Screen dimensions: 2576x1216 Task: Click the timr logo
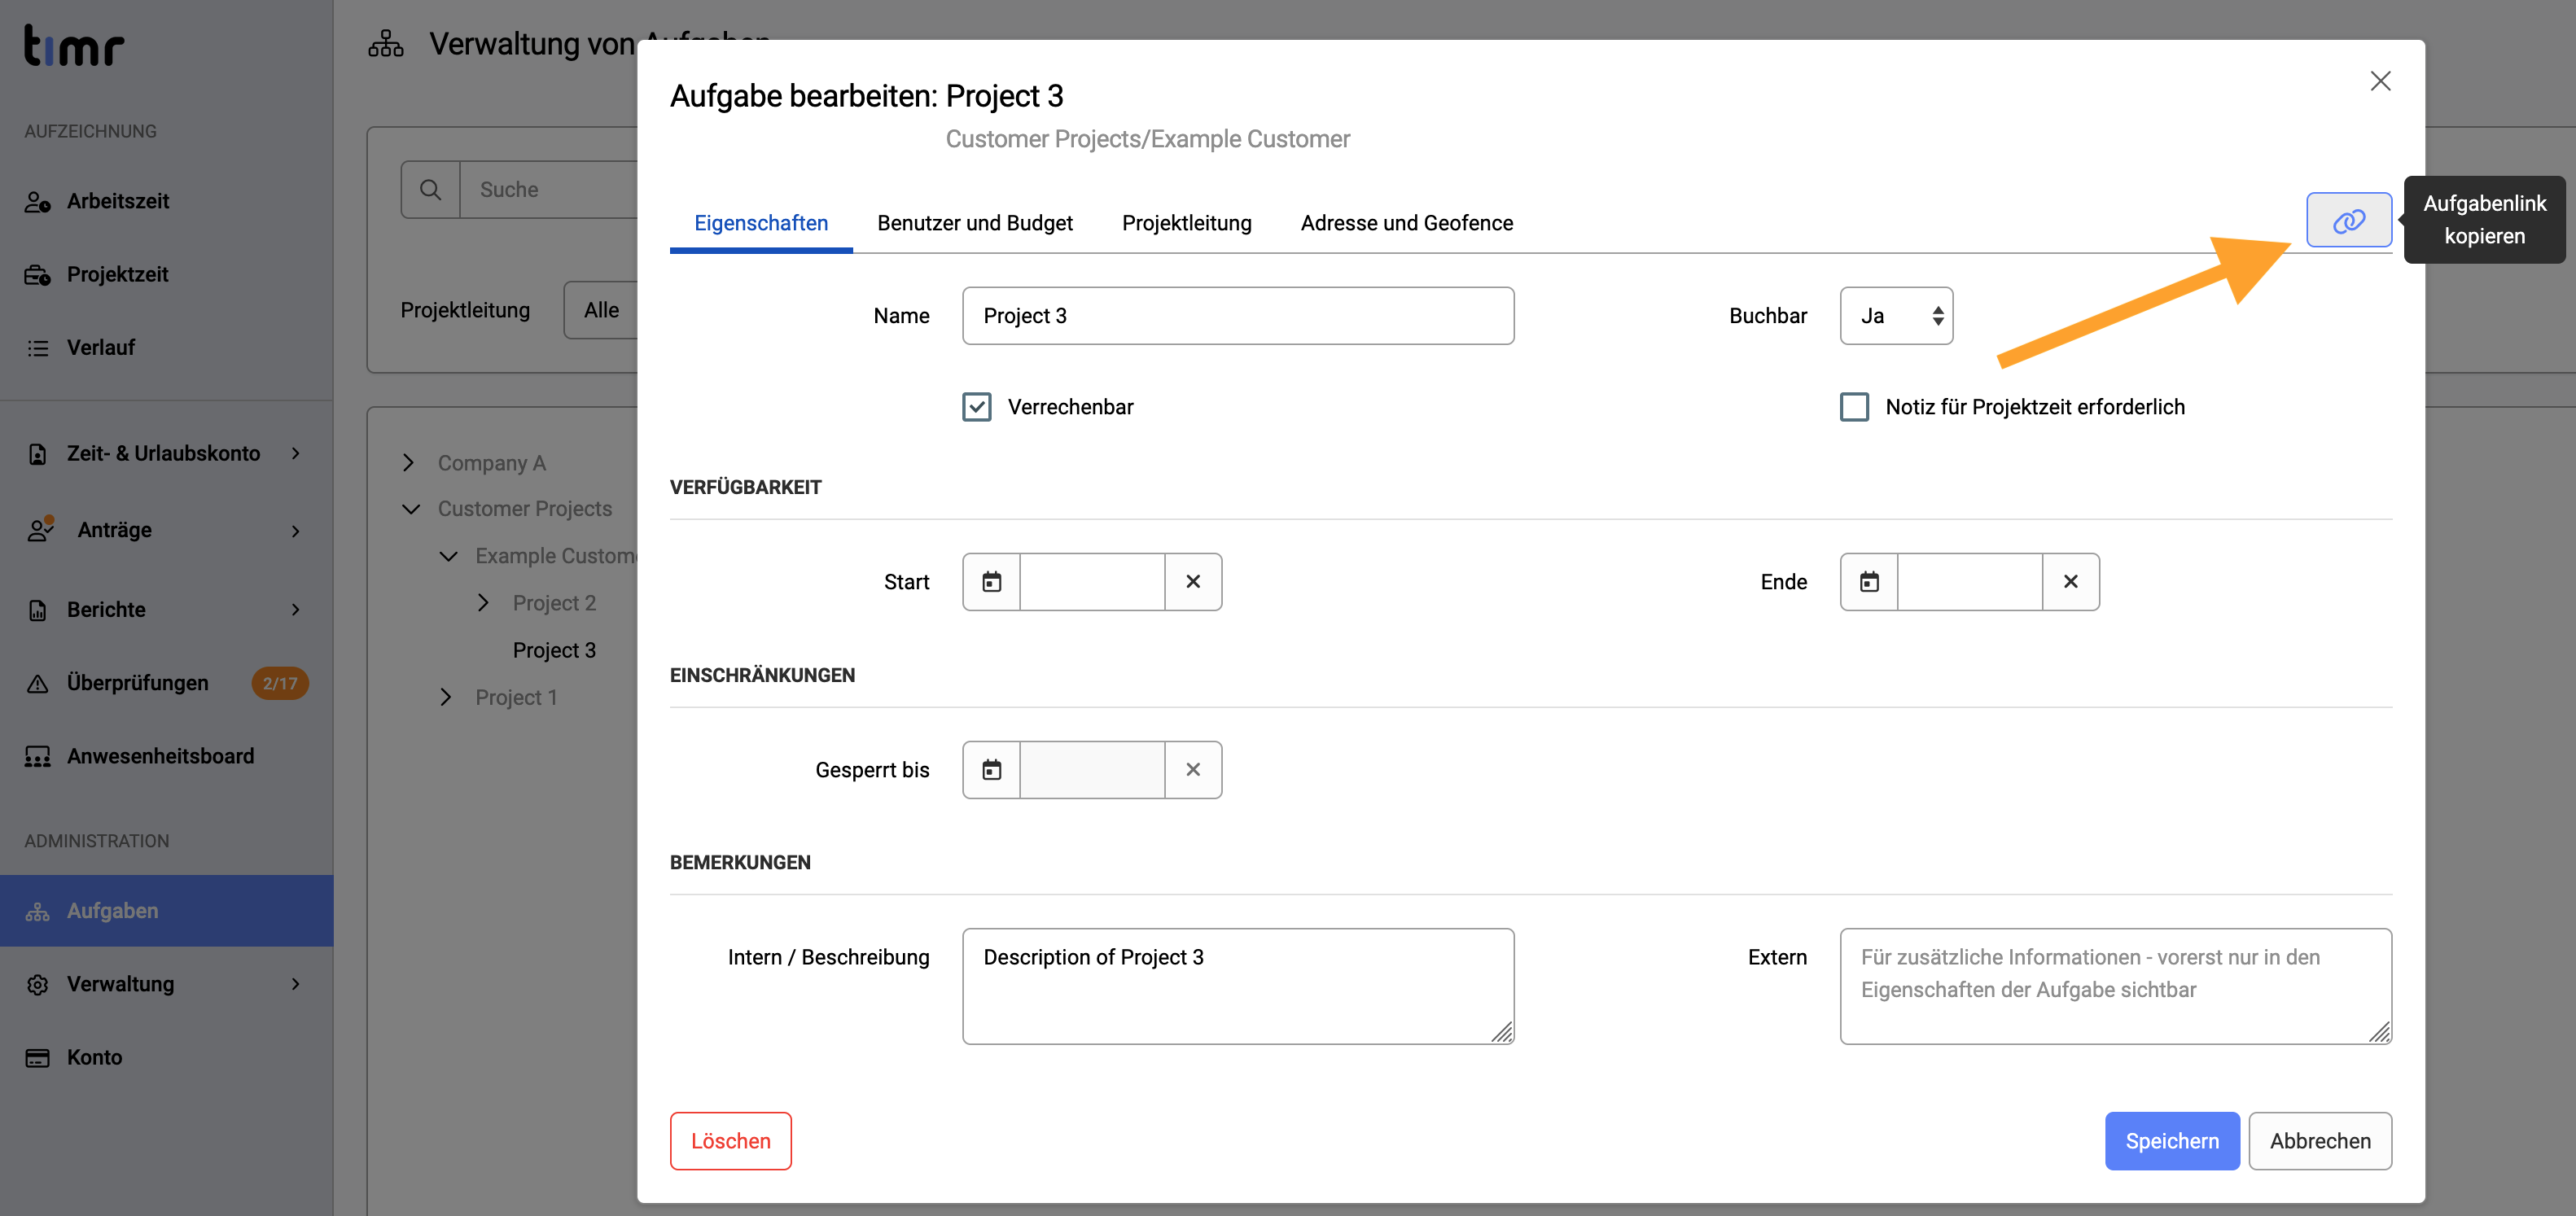click(x=74, y=46)
